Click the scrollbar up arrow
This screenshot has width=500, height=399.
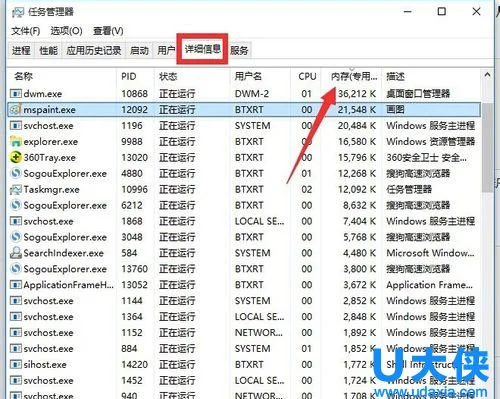487,75
